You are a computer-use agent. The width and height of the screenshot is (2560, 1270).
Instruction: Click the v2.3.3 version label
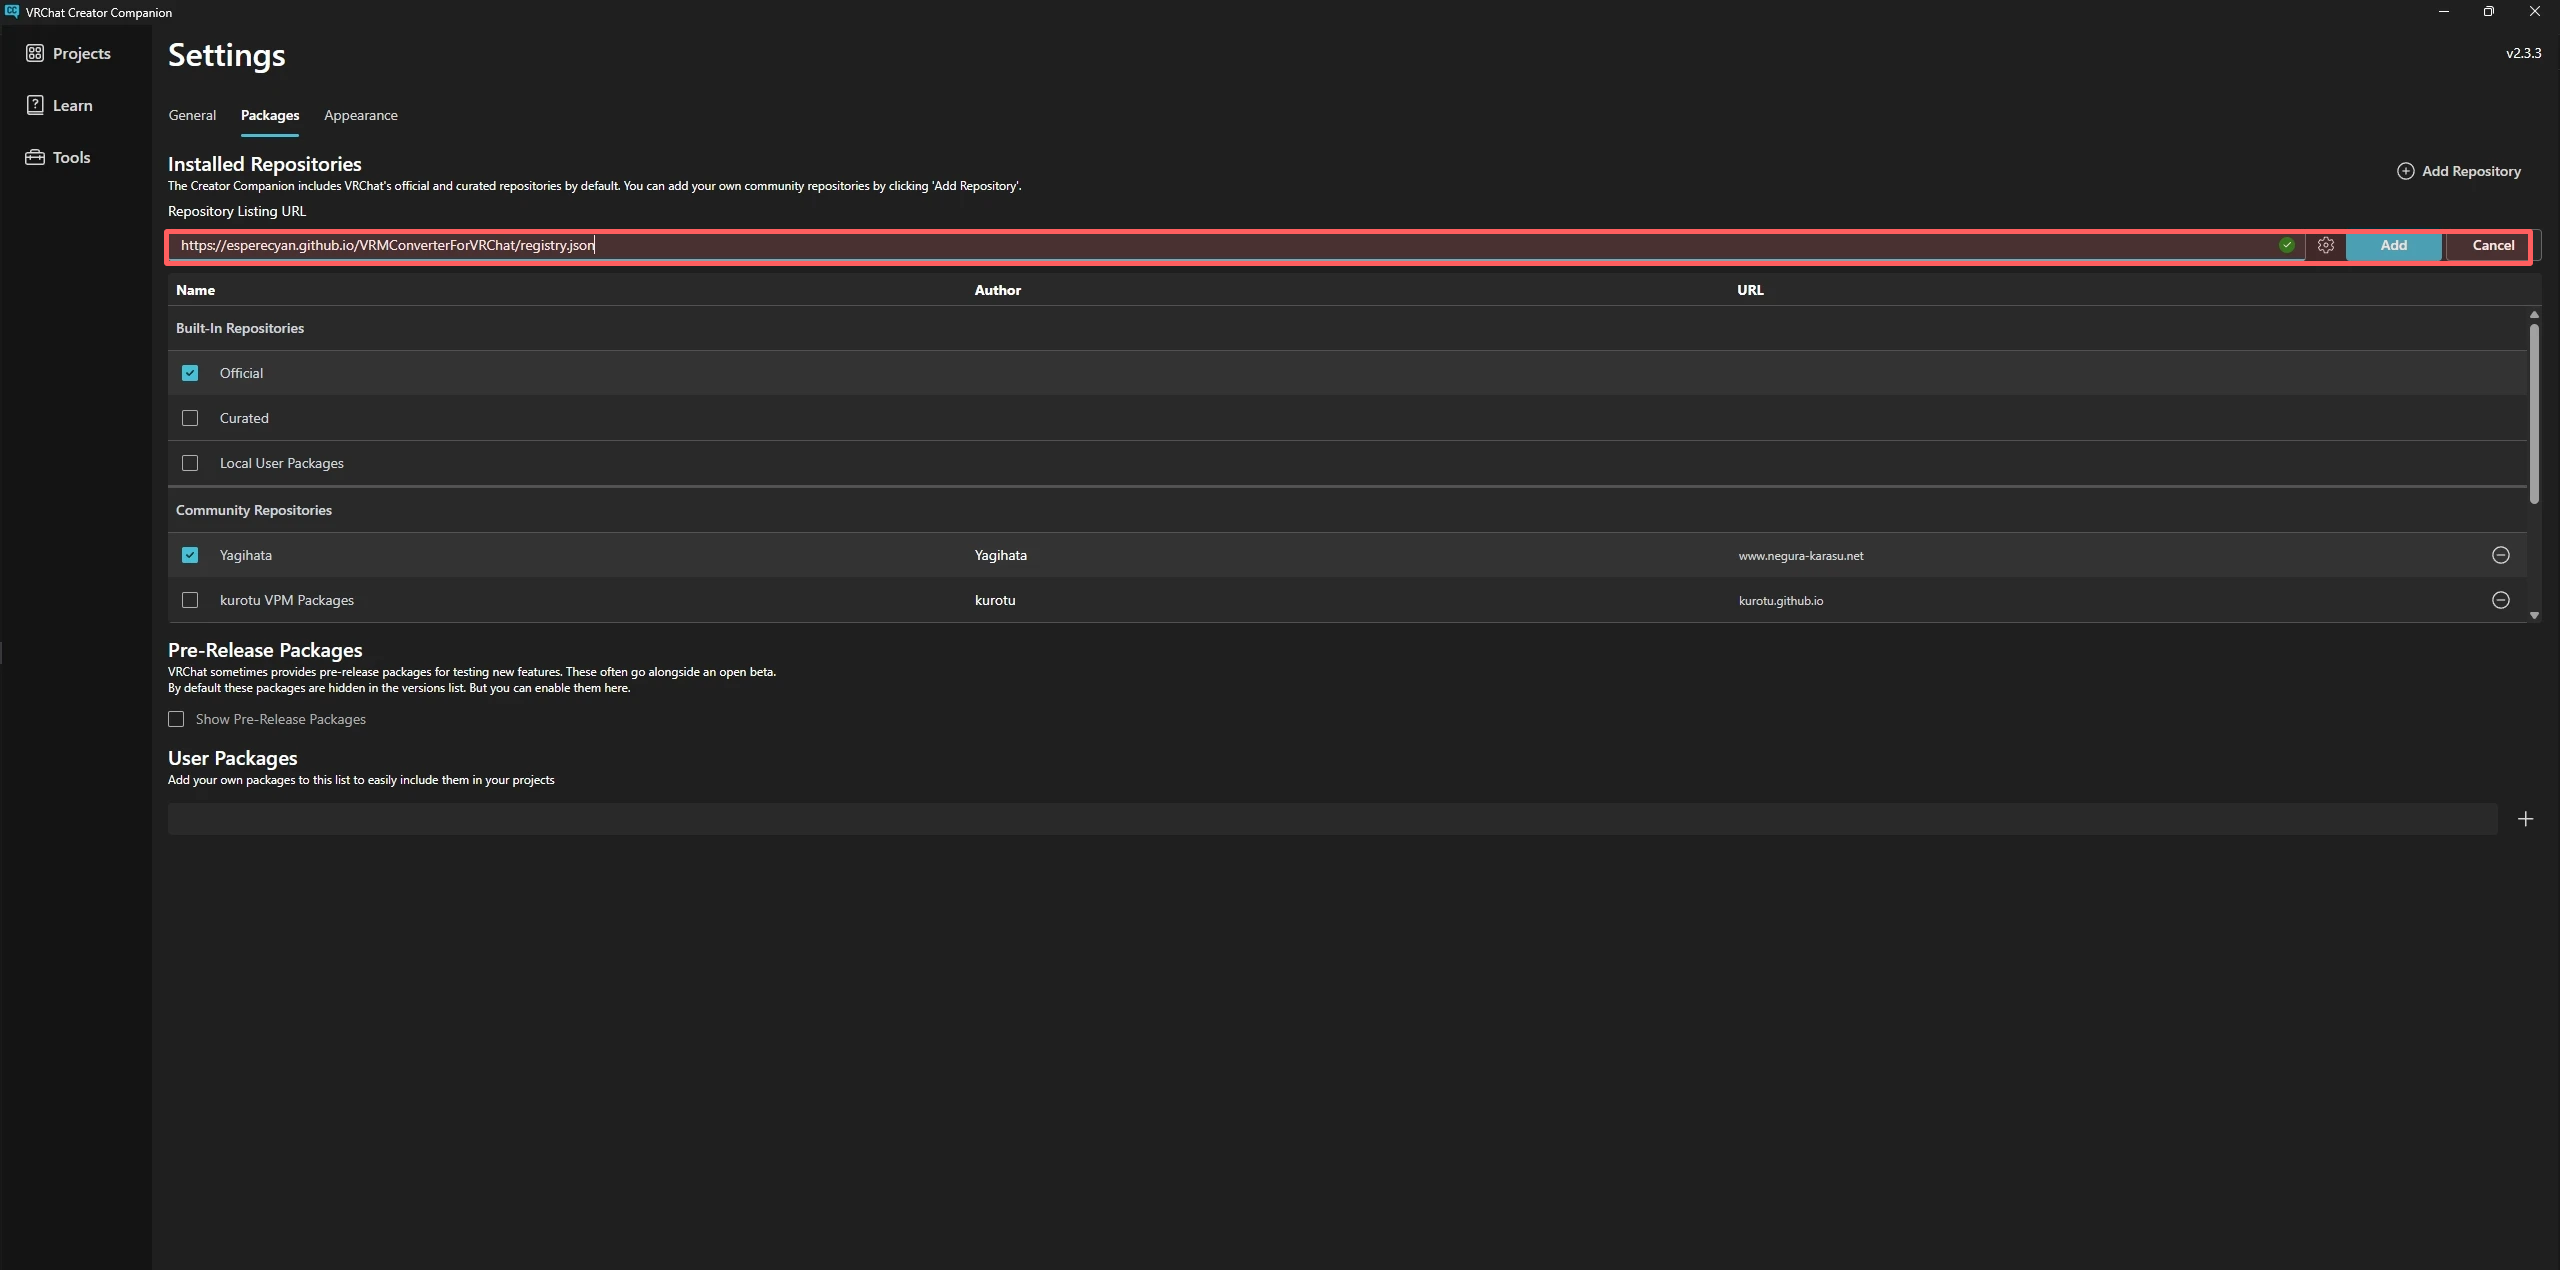point(2523,53)
